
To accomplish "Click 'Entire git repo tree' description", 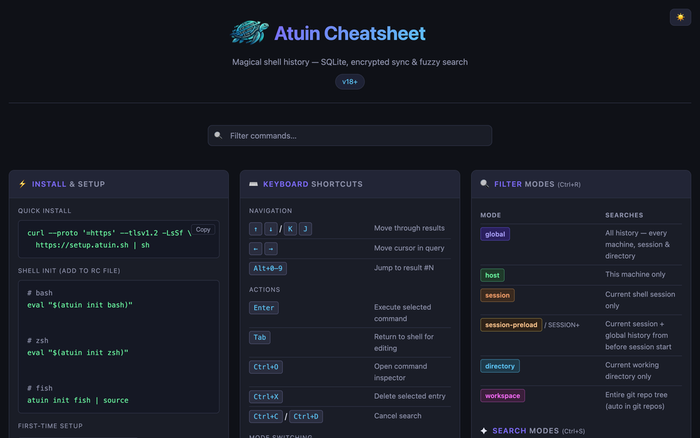I will (636, 395).
